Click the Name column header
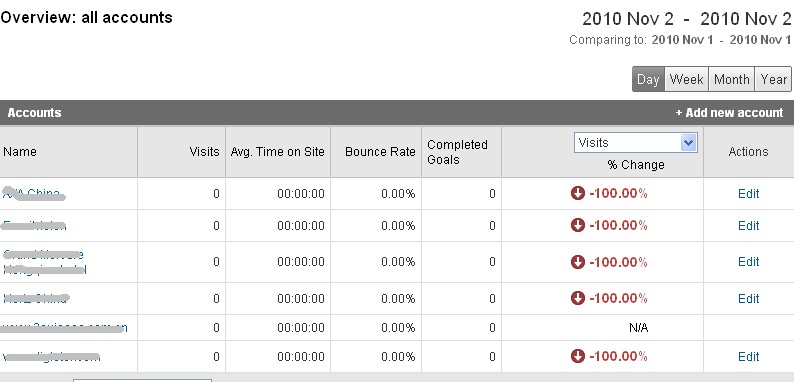This screenshot has width=794, height=382. coord(20,151)
